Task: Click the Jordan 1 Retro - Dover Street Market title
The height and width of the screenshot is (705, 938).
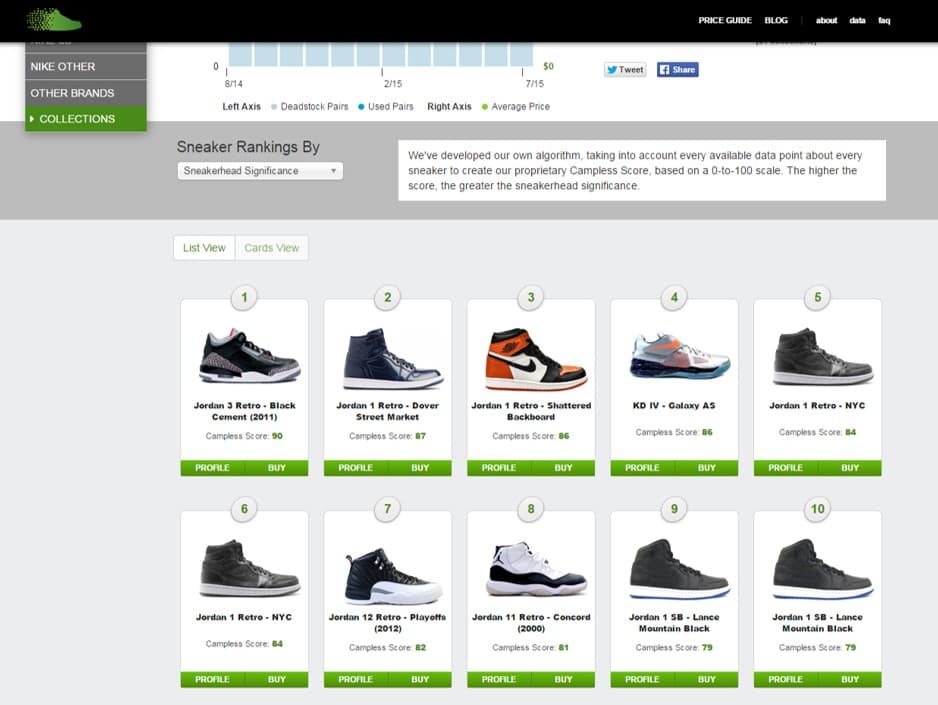Action: click(x=388, y=411)
